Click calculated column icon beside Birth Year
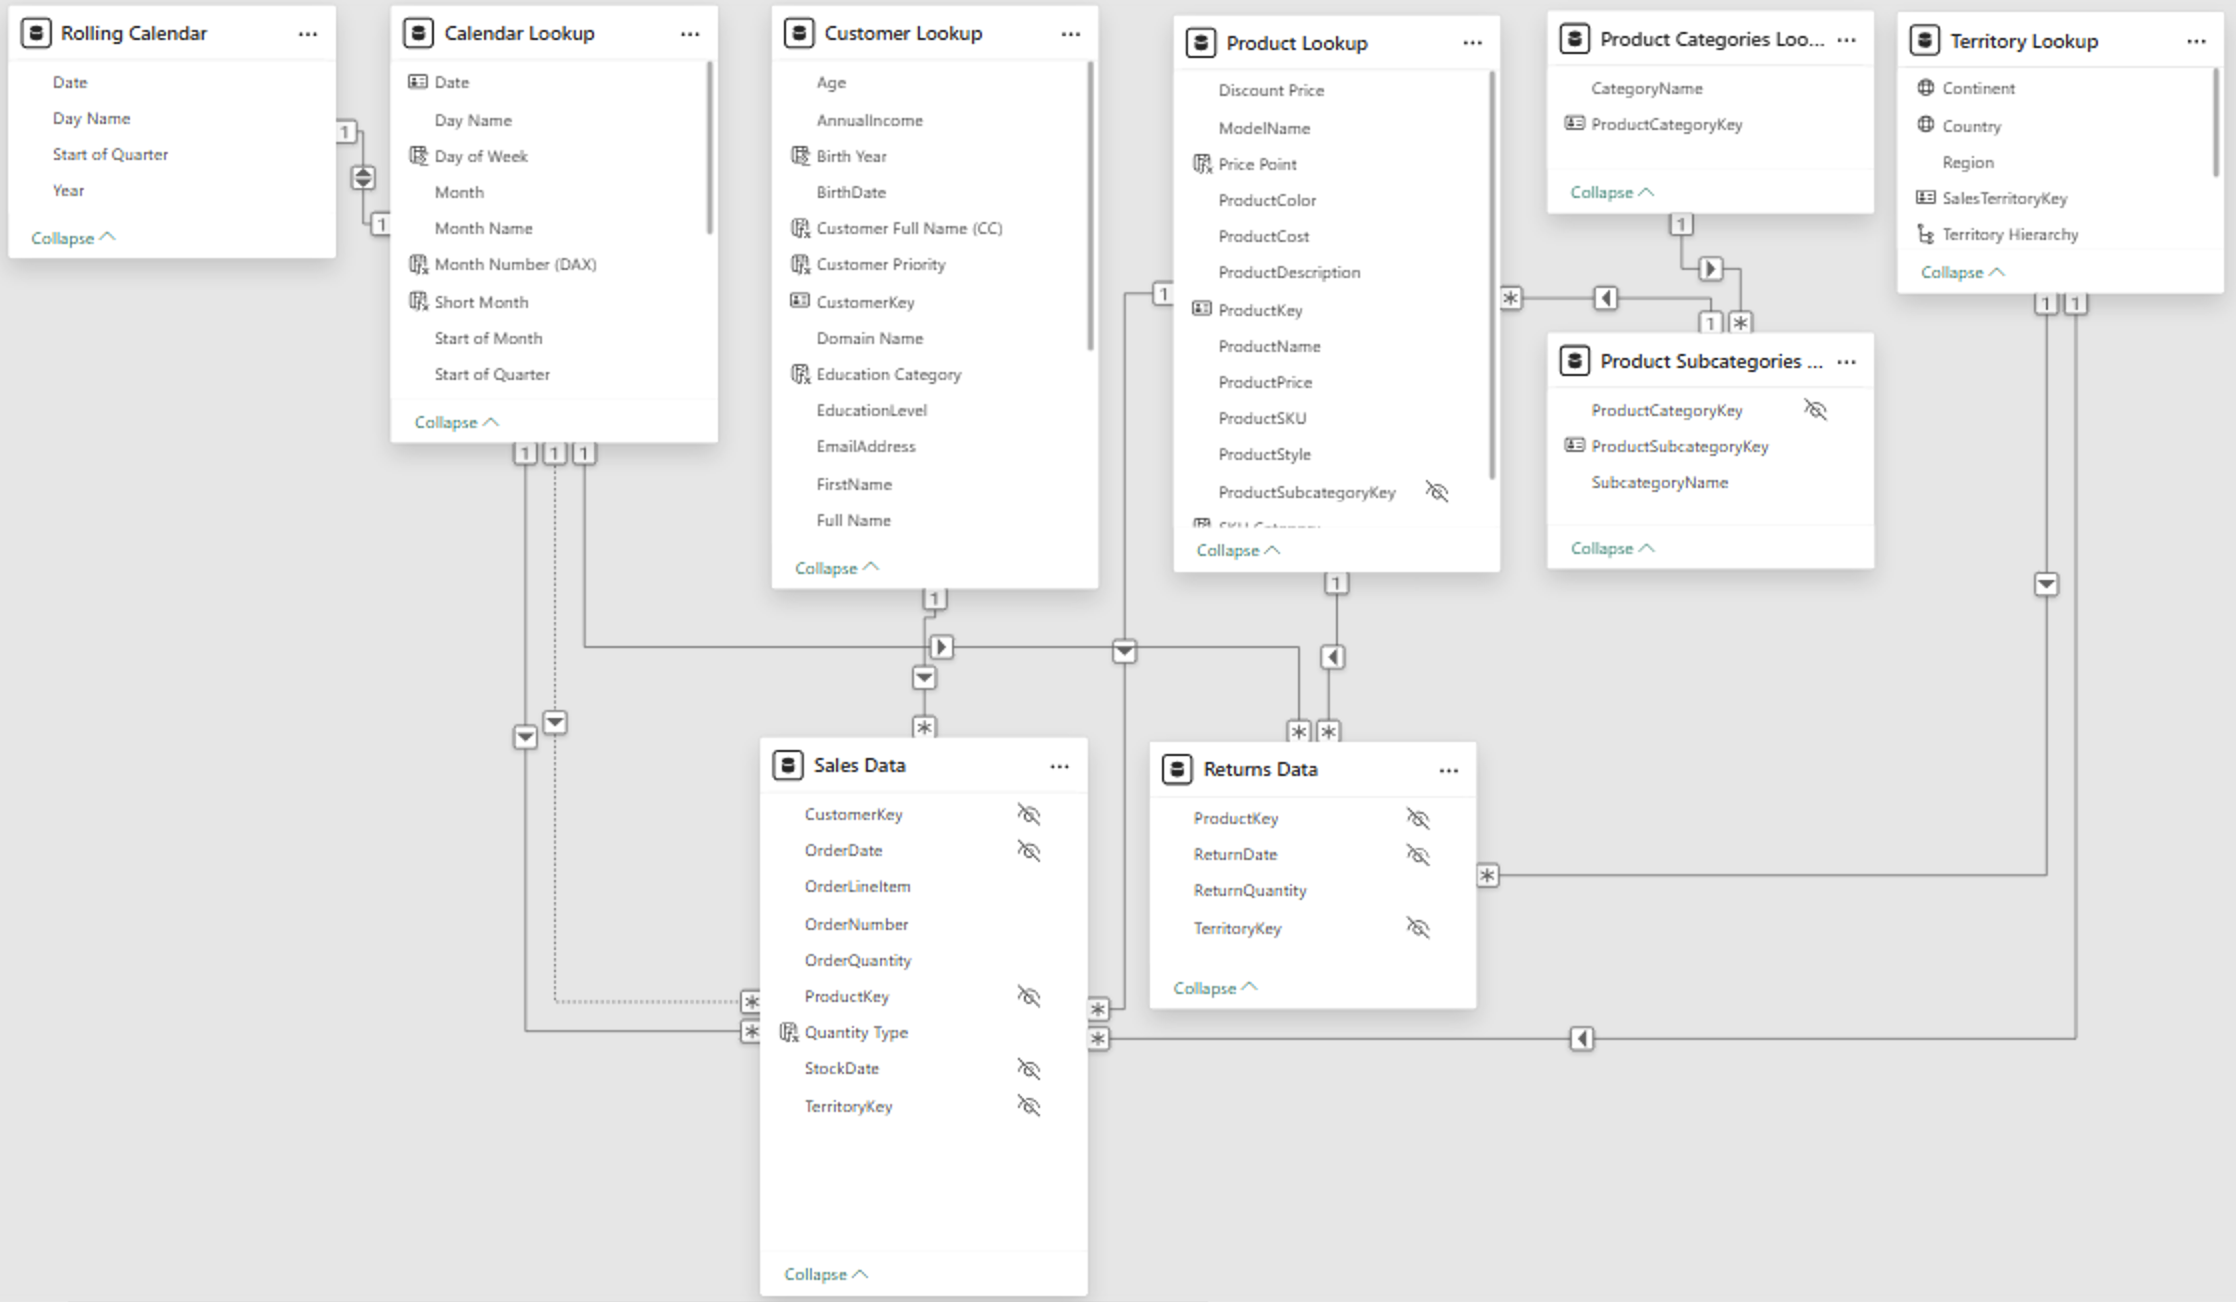This screenshot has height=1302, width=2236. coord(800,156)
